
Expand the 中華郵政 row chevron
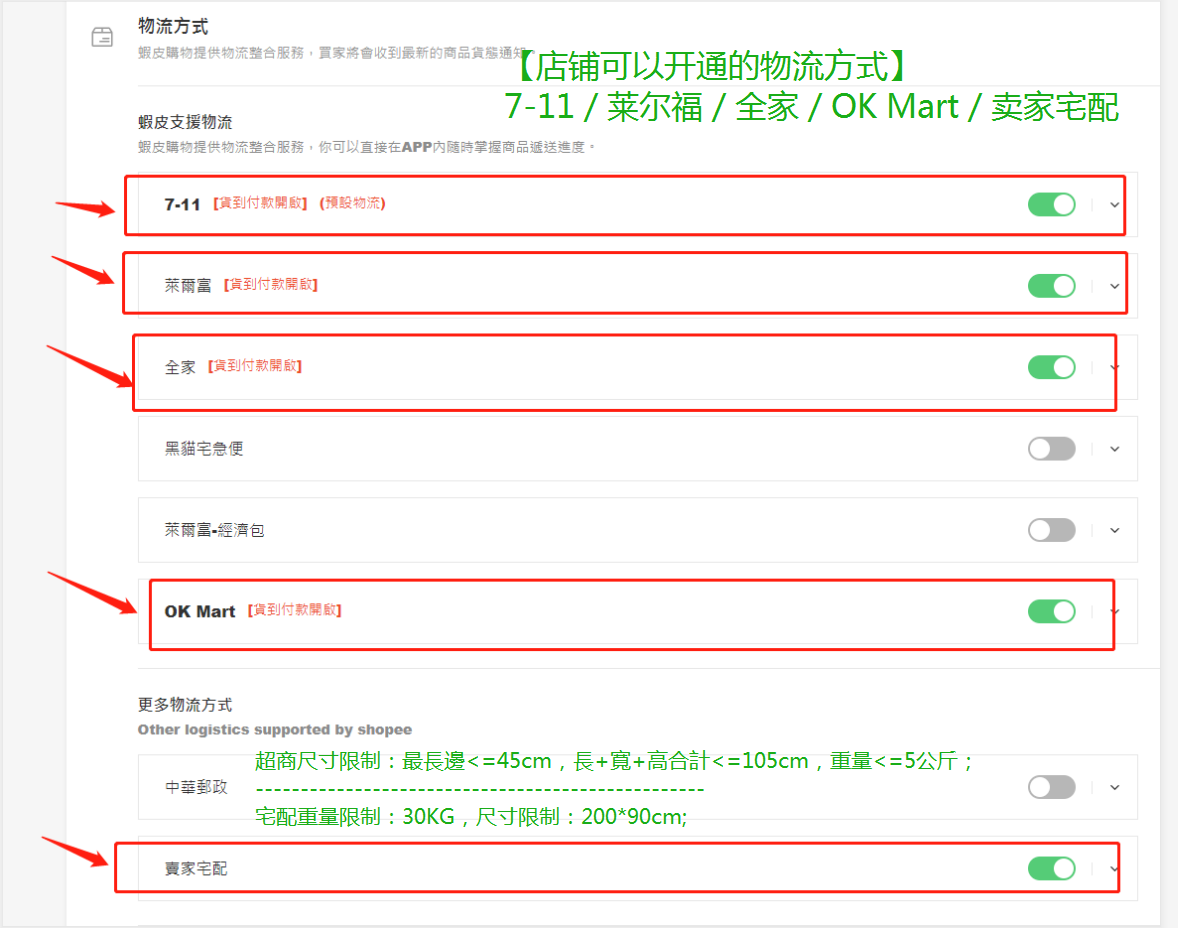coord(1115,787)
